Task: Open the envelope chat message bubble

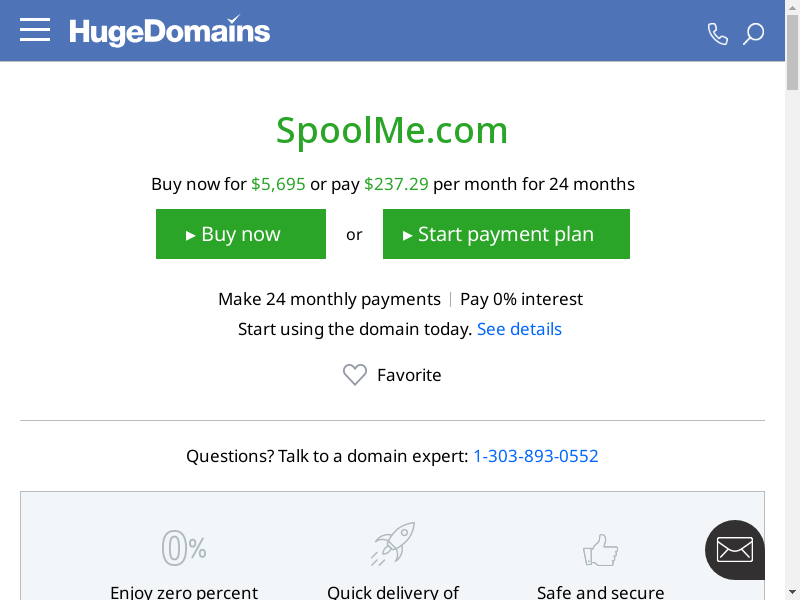Action: point(735,550)
